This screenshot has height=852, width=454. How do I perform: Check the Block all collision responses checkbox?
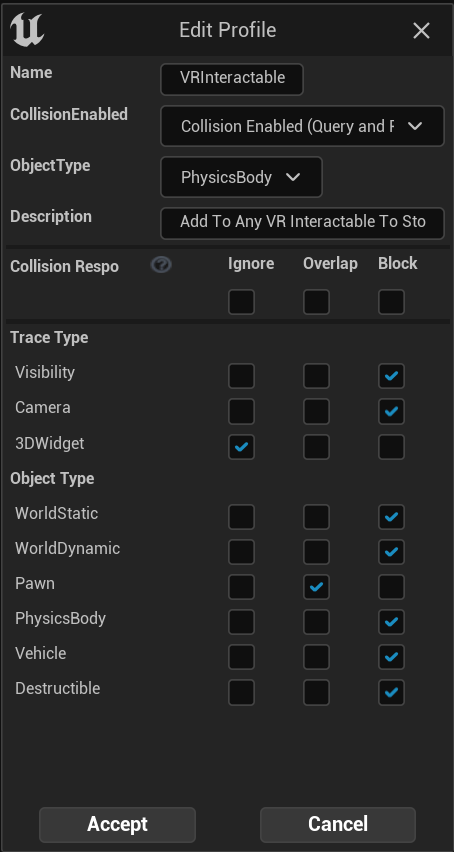(392, 302)
